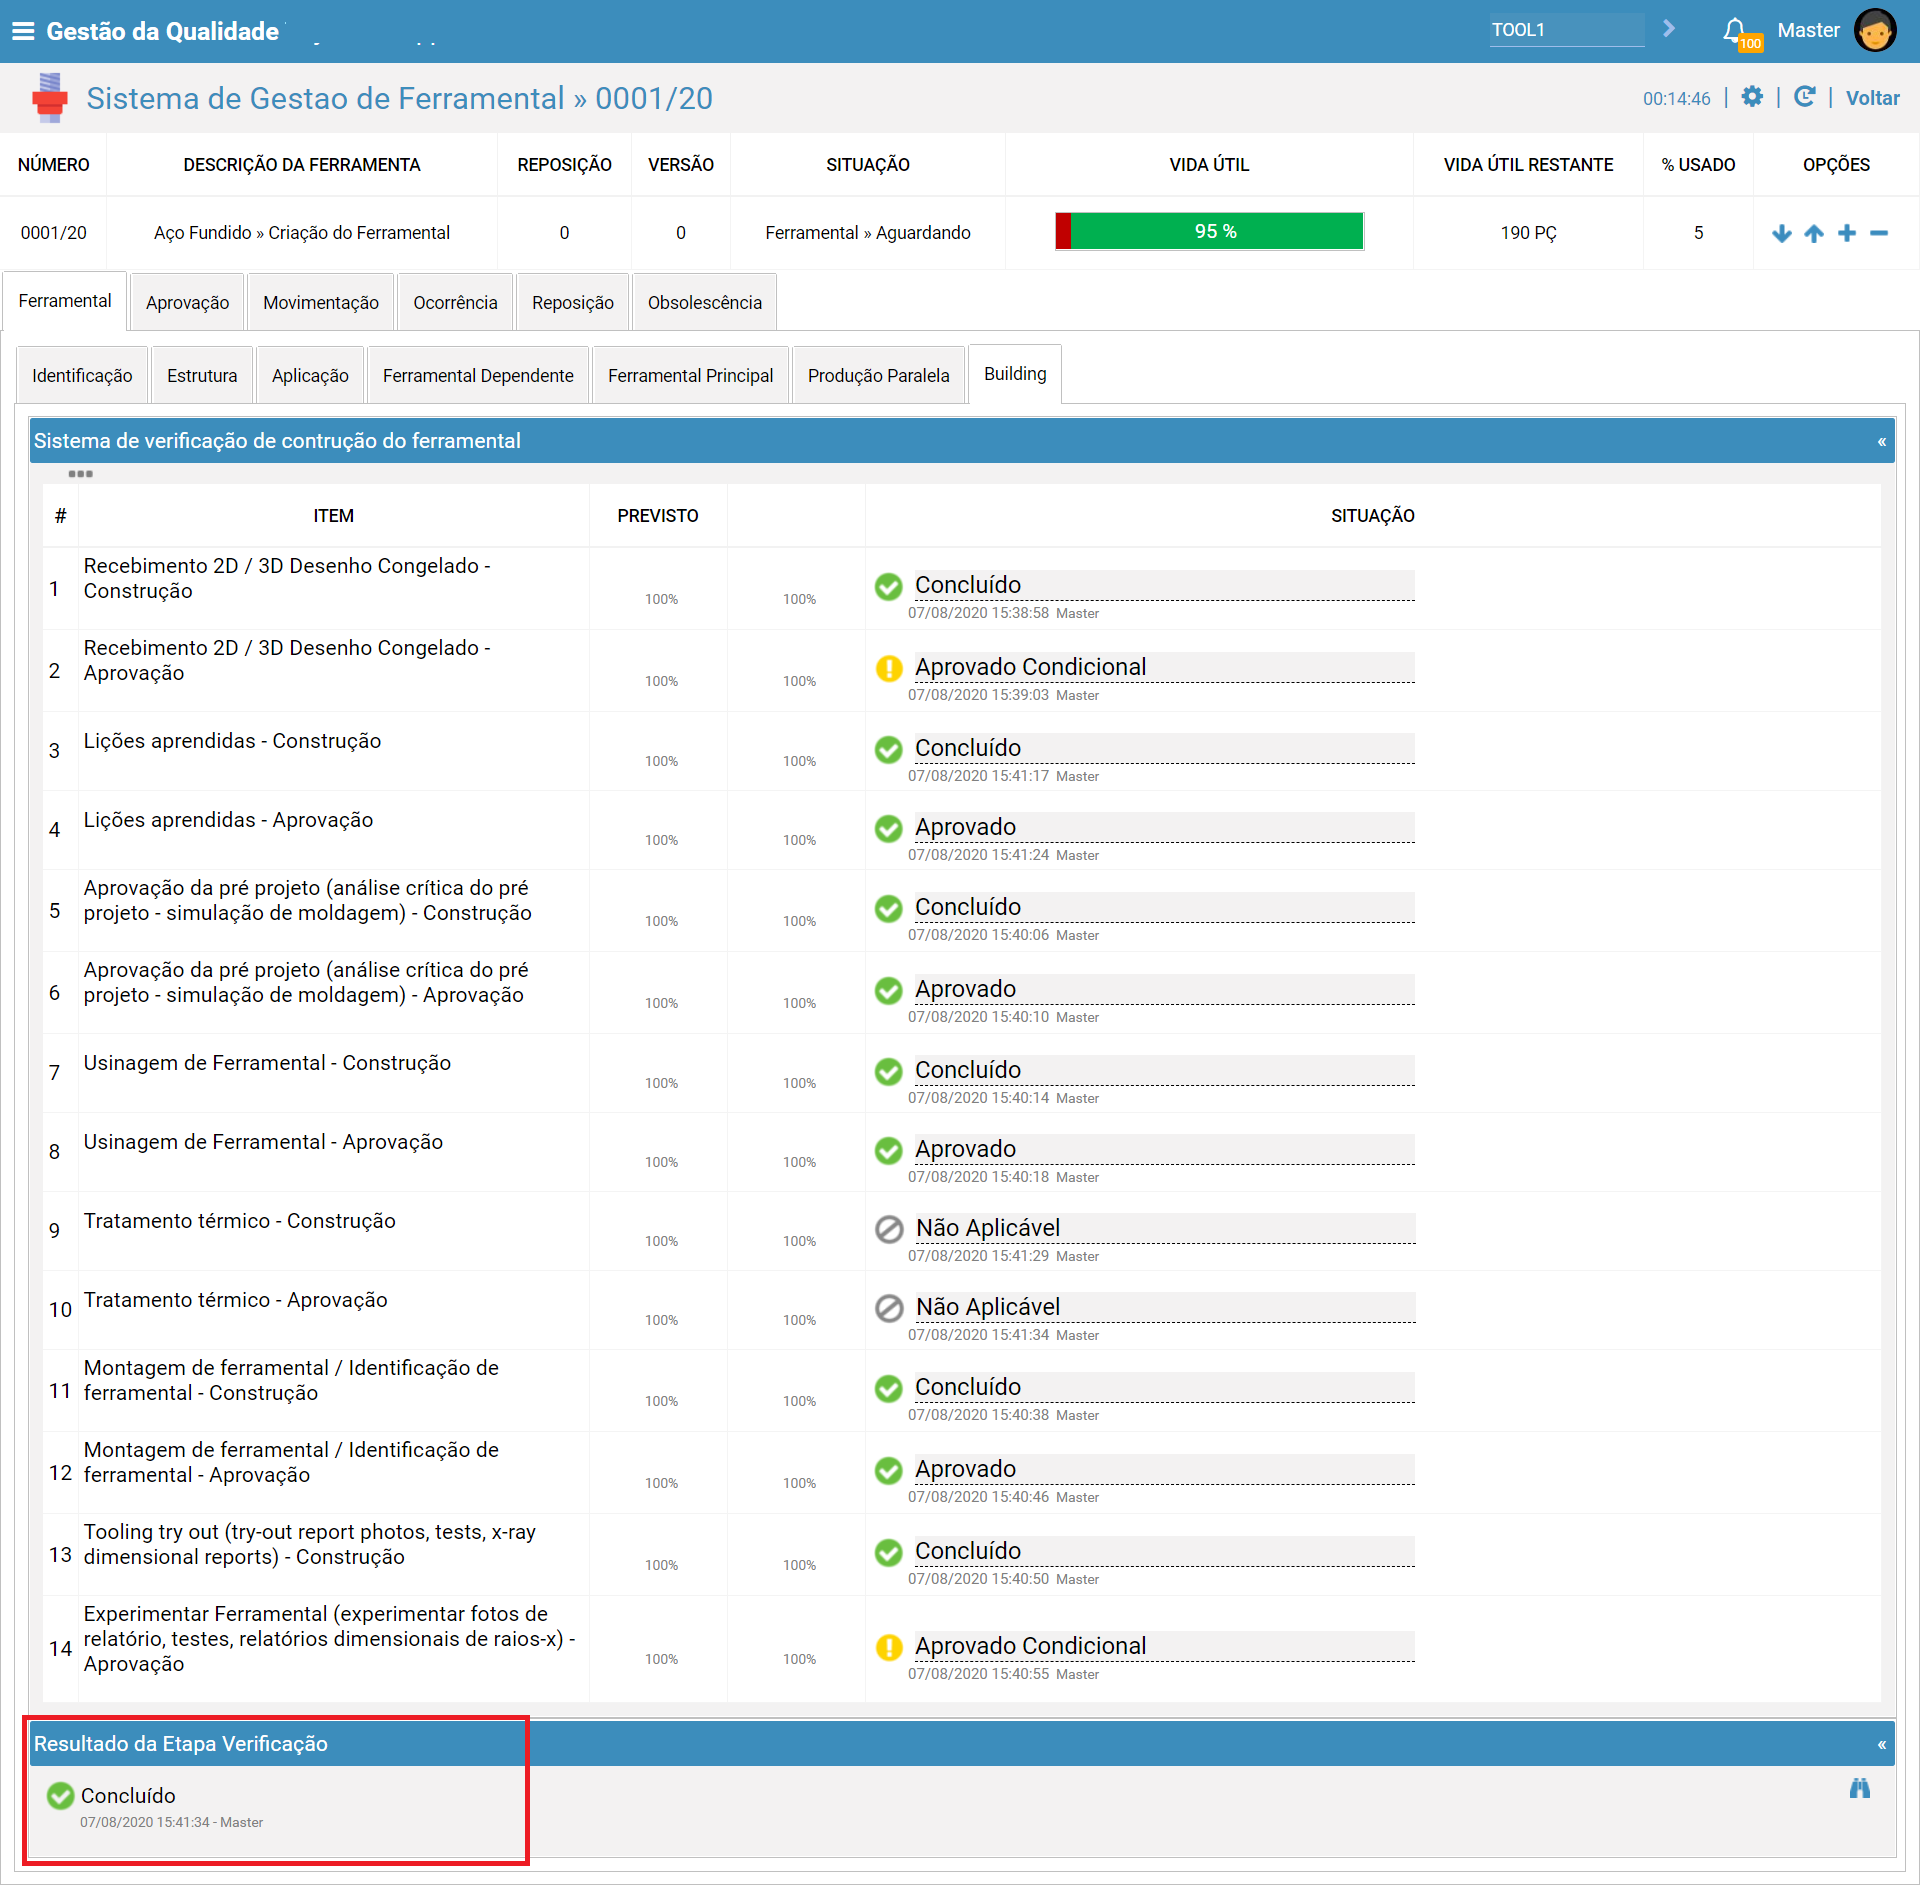Open Não Aplicável field of item 9
Screen dimensions: 1921x1891
pos(1164,1228)
